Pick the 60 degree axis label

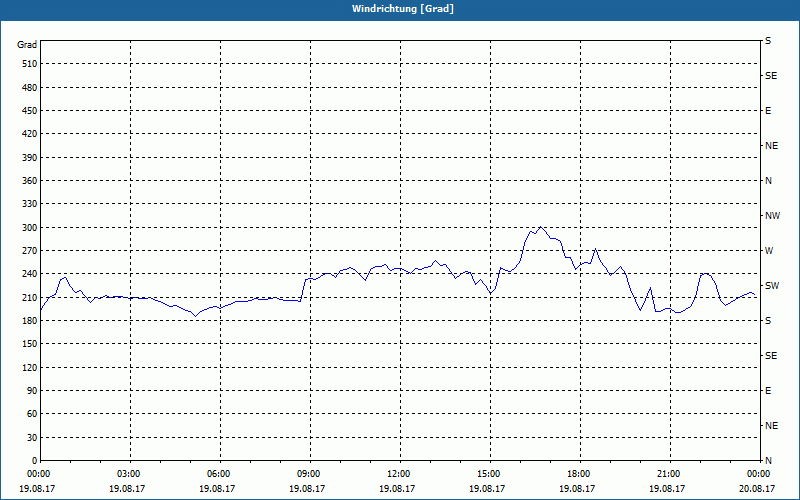point(31,414)
